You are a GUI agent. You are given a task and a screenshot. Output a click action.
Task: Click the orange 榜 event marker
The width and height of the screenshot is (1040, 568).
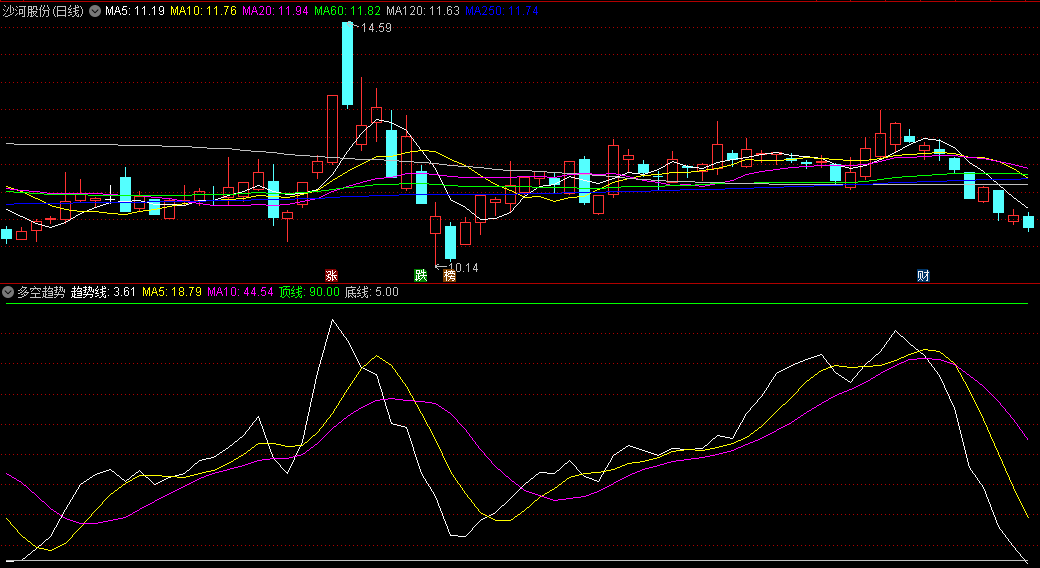450,275
